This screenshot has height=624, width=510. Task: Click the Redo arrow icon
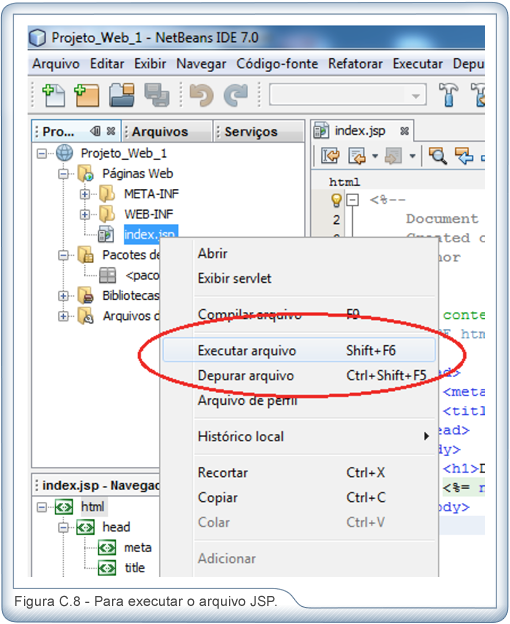(x=236, y=96)
